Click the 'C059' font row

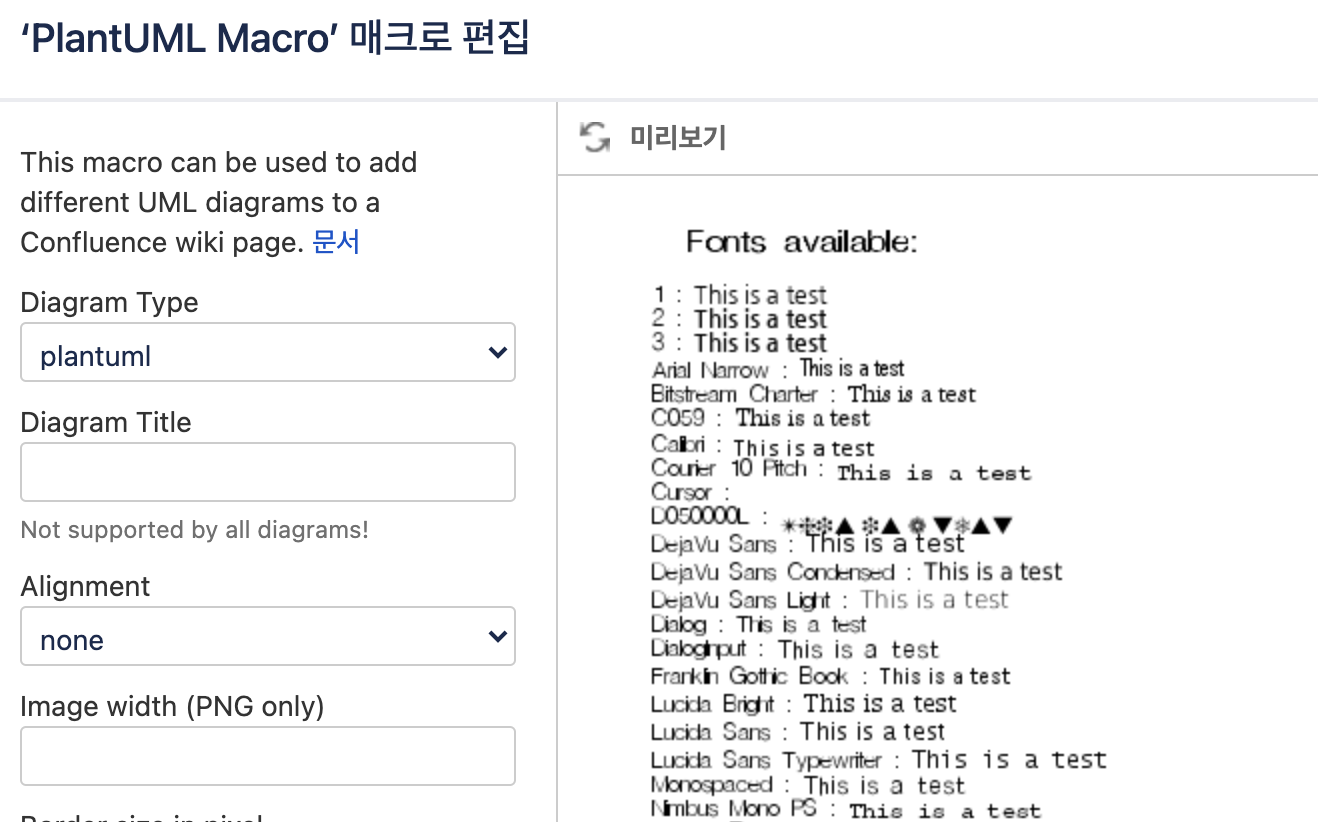click(x=761, y=418)
